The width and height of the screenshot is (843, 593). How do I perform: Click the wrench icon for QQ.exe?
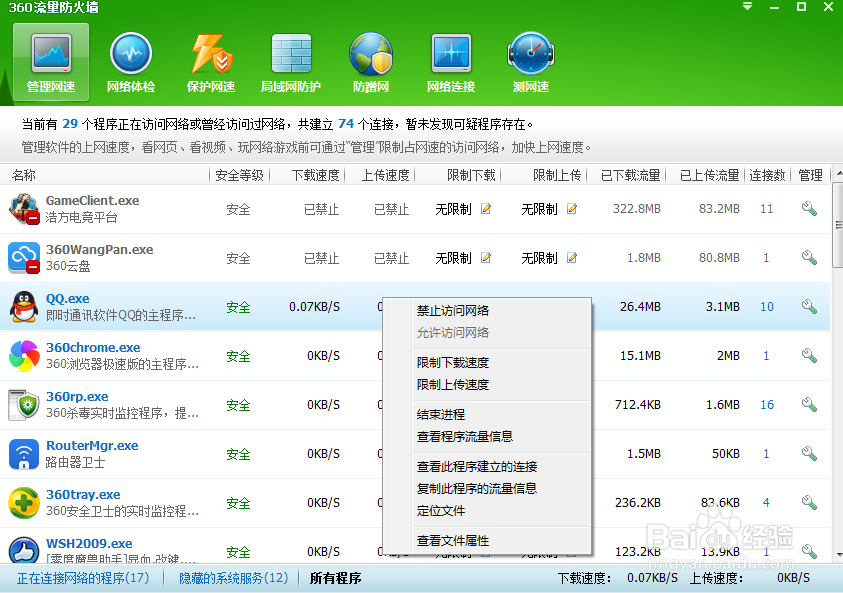tap(809, 306)
